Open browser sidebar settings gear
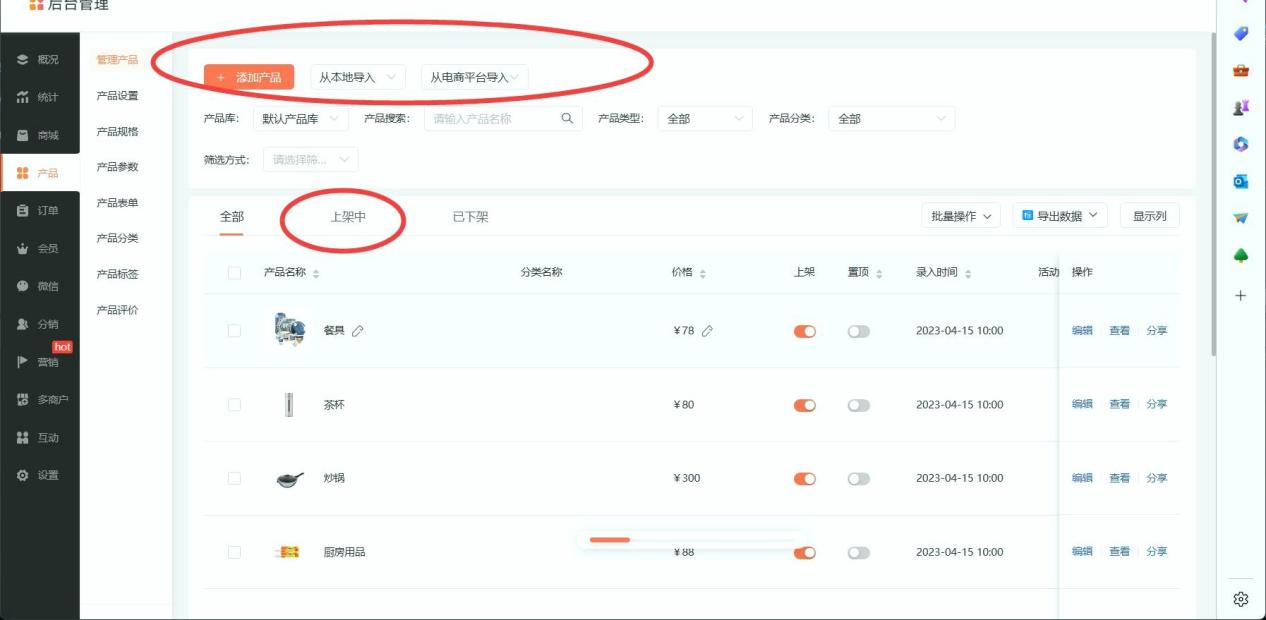This screenshot has height=620, width=1266. (x=1240, y=599)
